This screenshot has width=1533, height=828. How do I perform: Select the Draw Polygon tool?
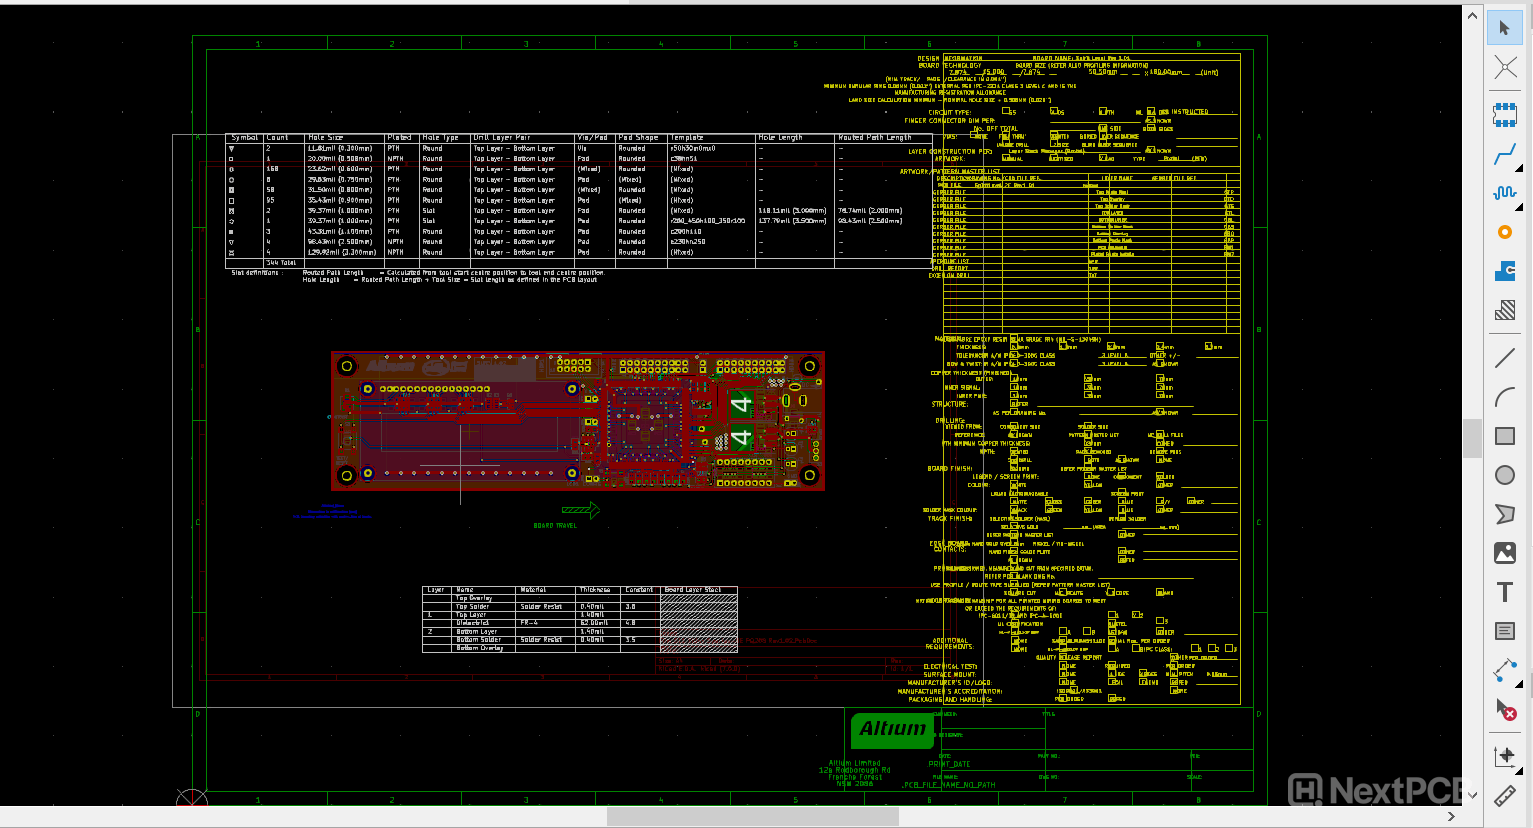coord(1505,514)
